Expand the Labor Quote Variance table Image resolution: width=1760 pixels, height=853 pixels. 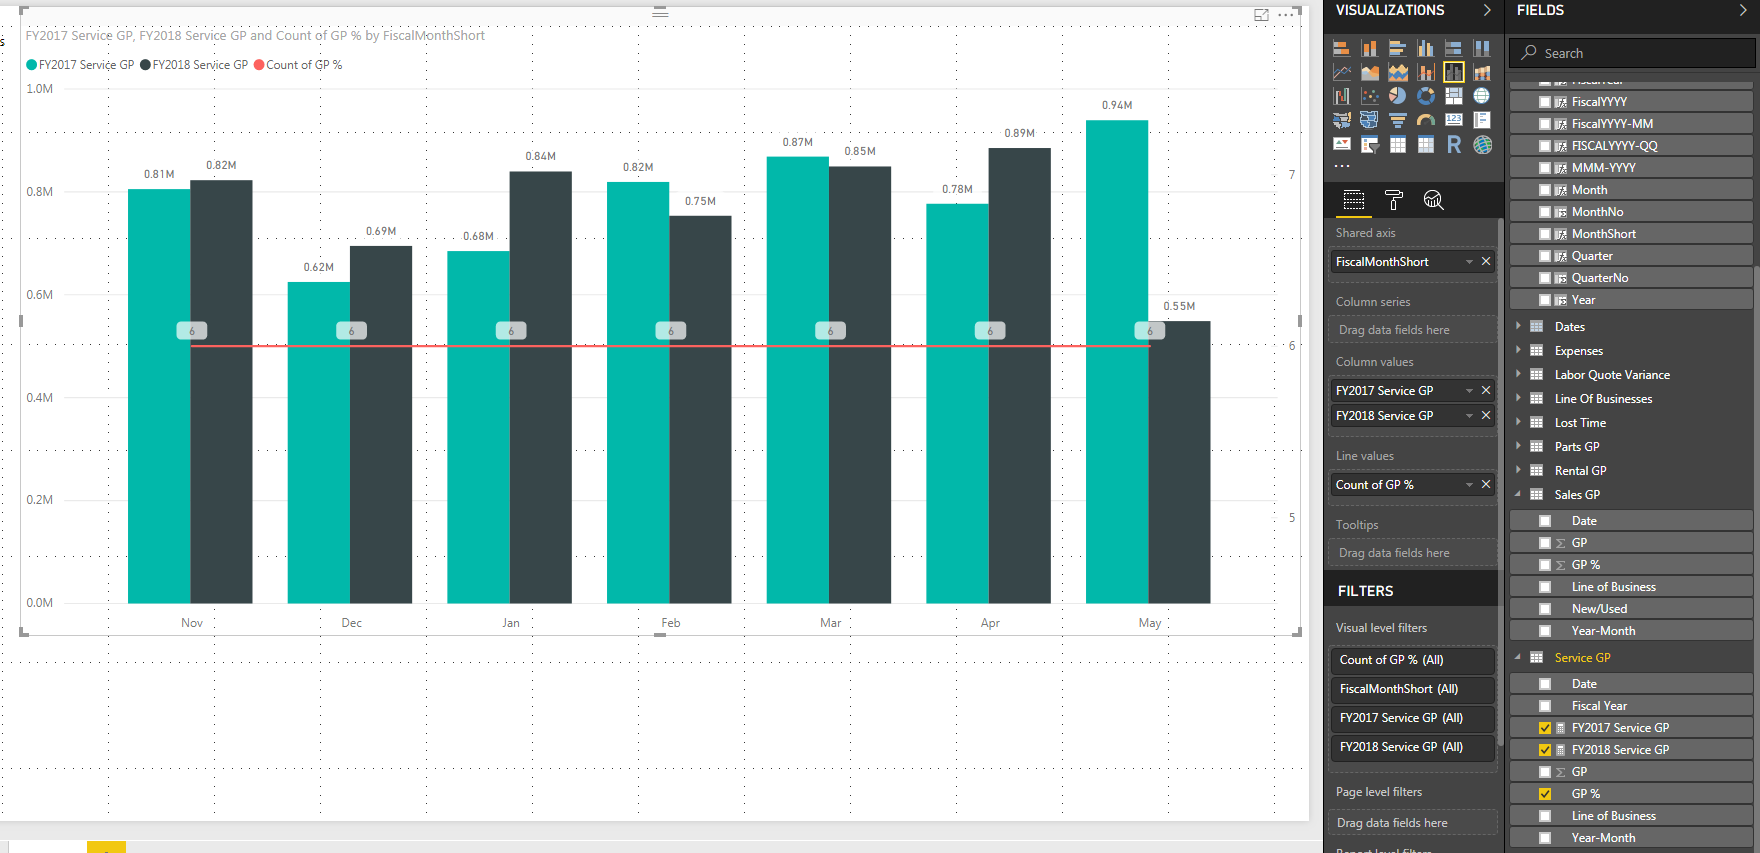tap(1518, 374)
